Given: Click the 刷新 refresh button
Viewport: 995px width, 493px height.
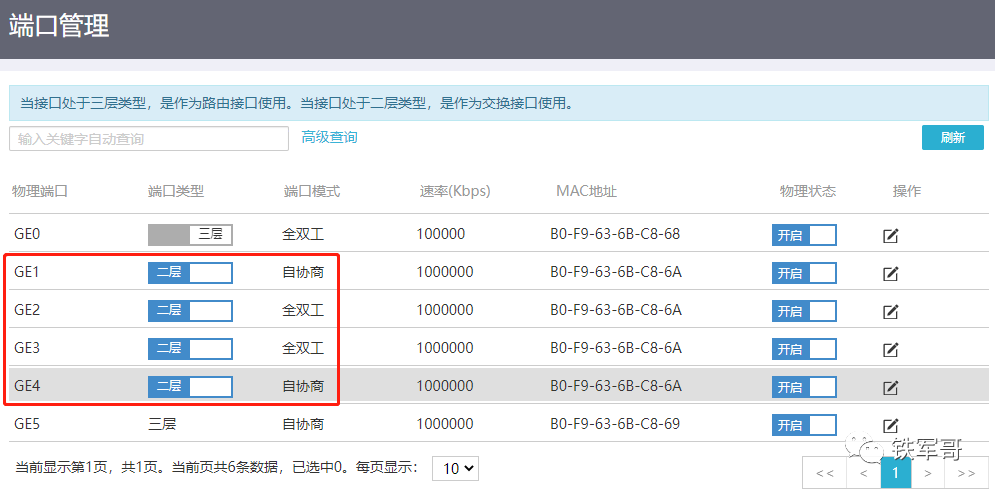Looking at the screenshot, I should coord(952,138).
